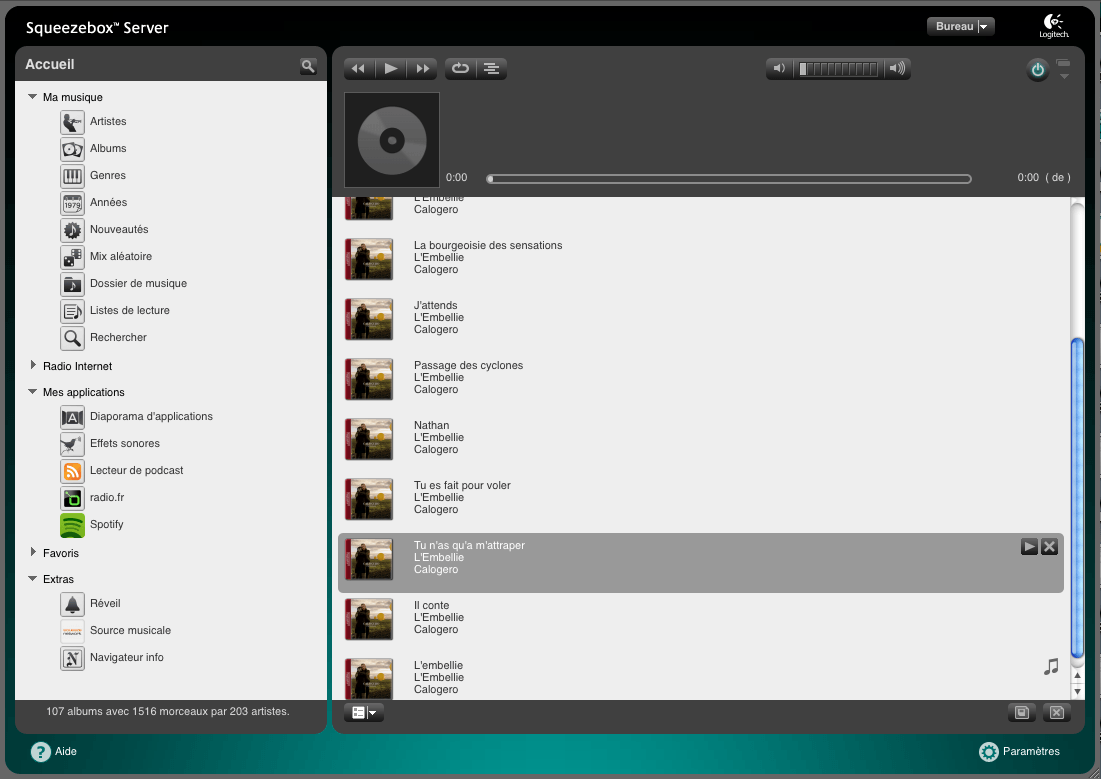The width and height of the screenshot is (1101, 779).
Task: Select track Il conte
Action: point(701,618)
